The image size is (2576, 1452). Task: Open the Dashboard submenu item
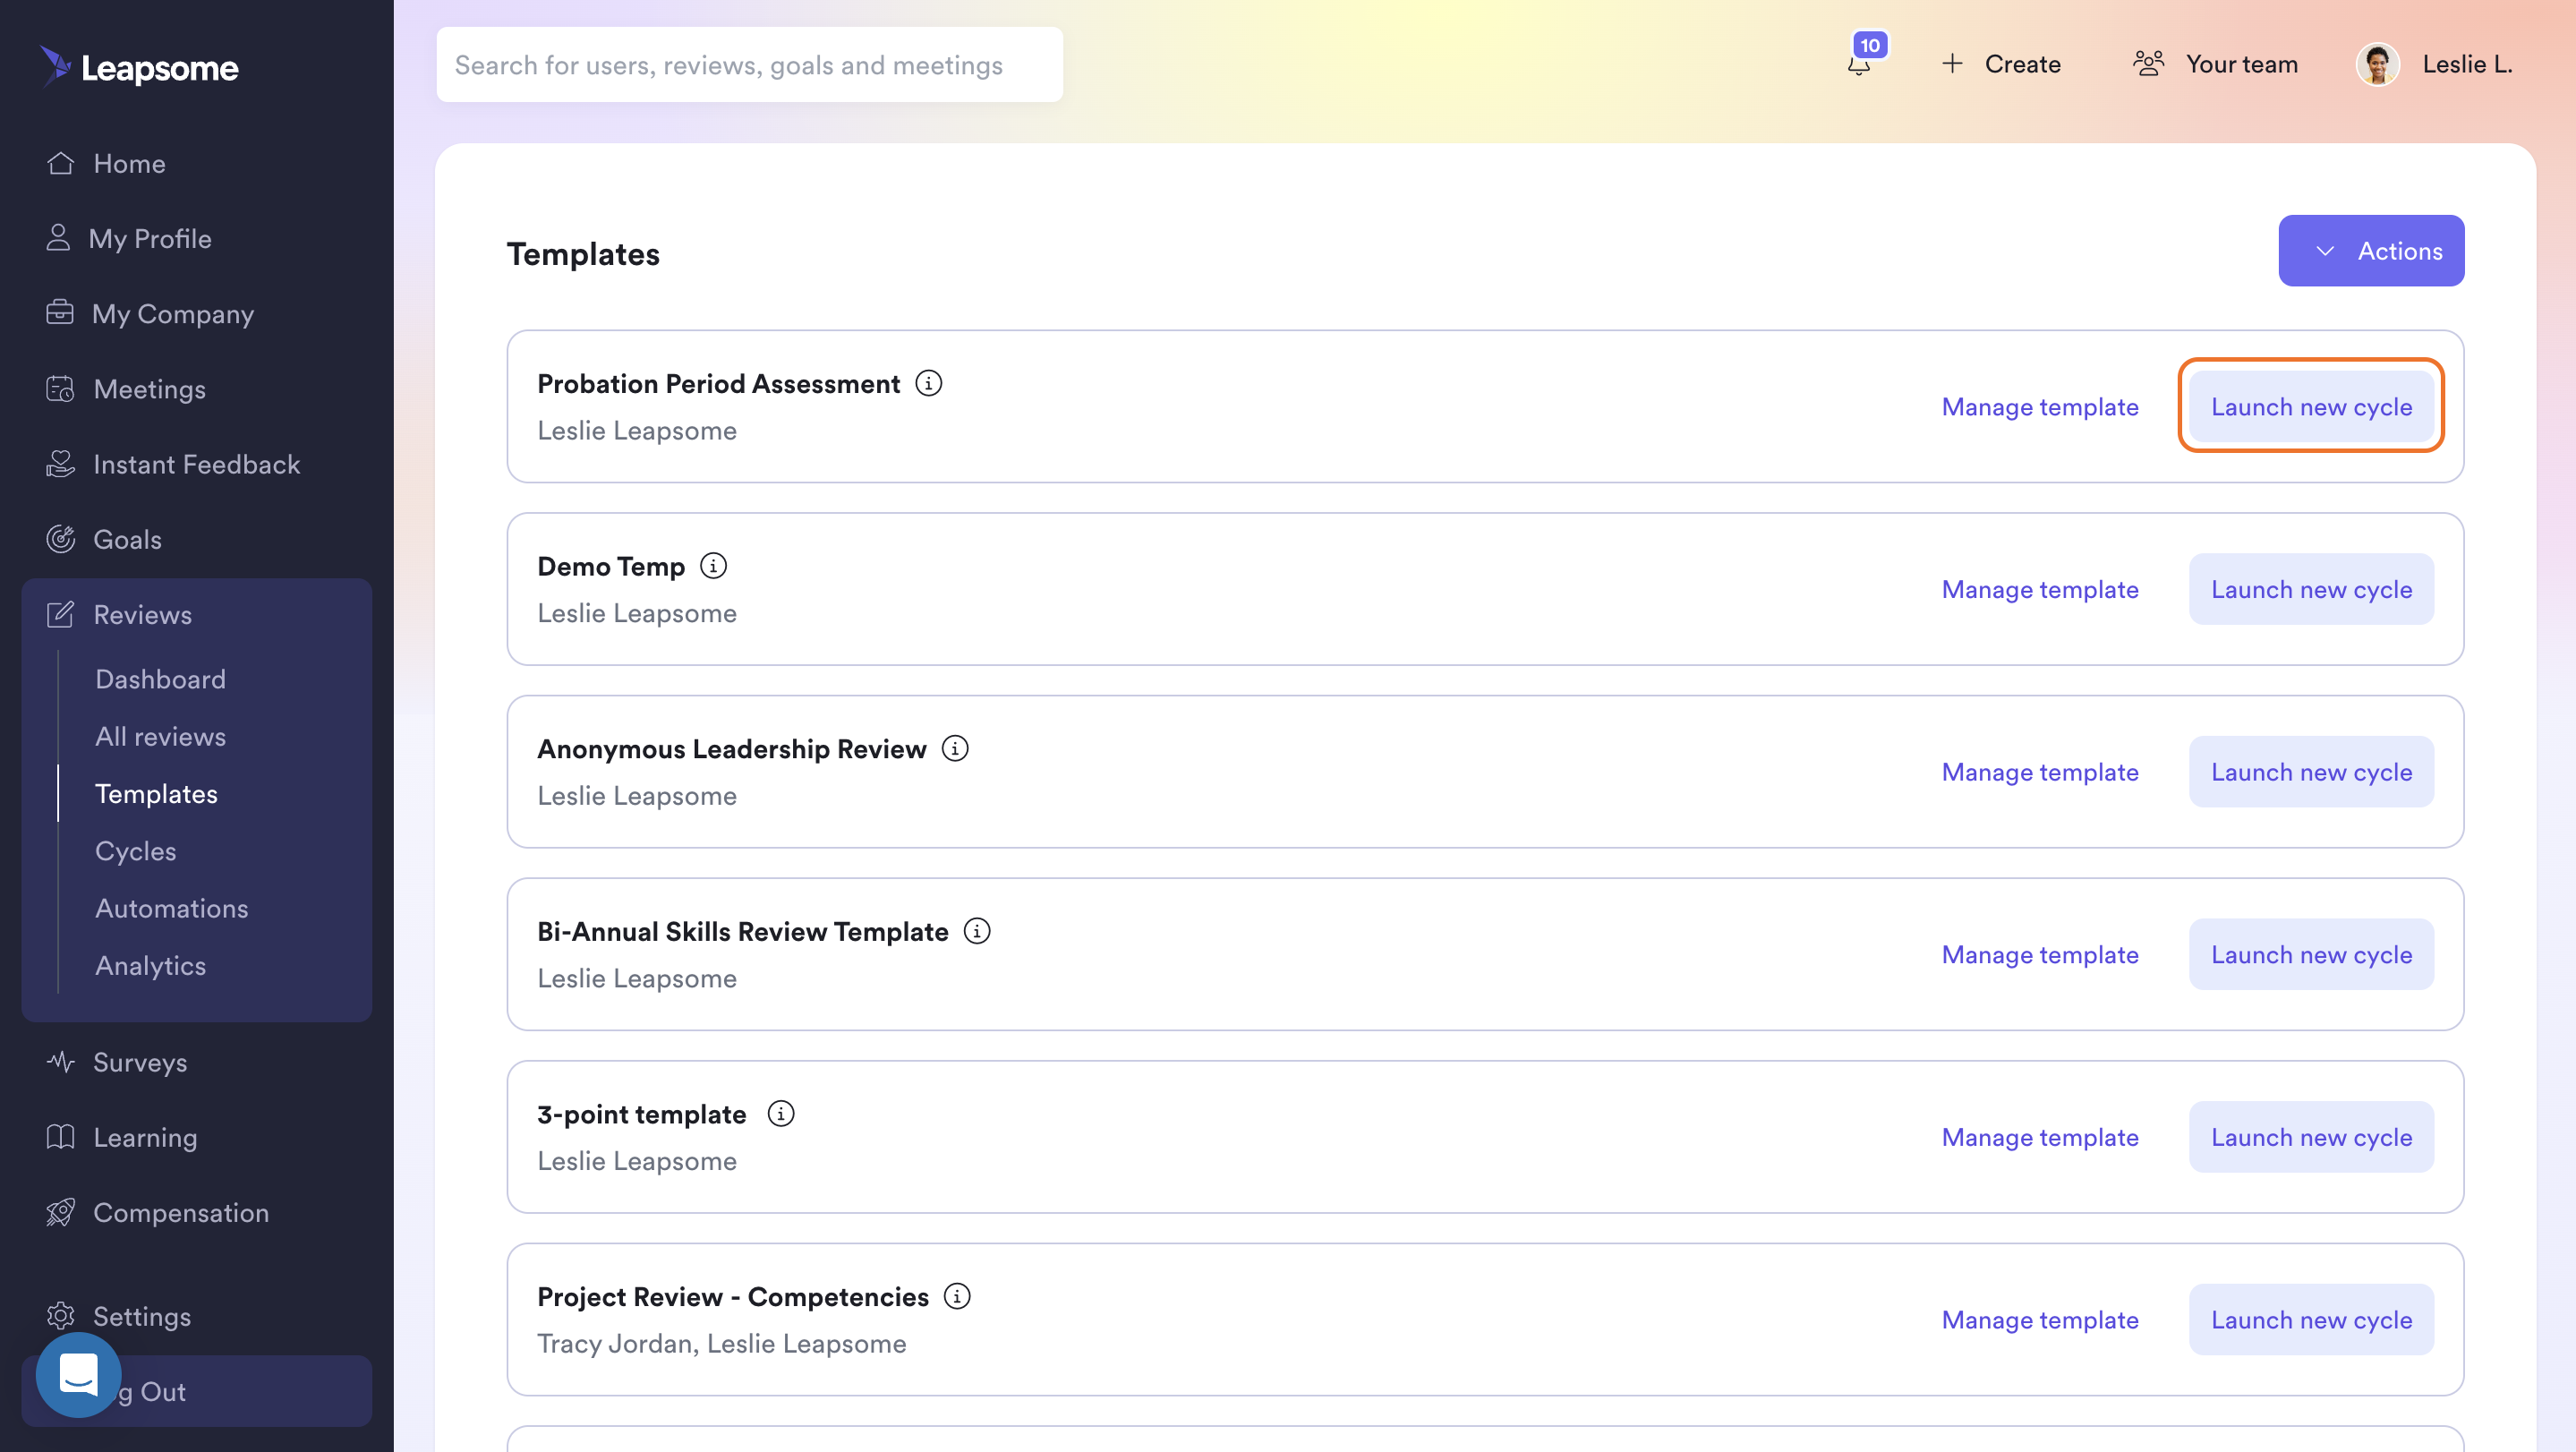click(x=160, y=679)
